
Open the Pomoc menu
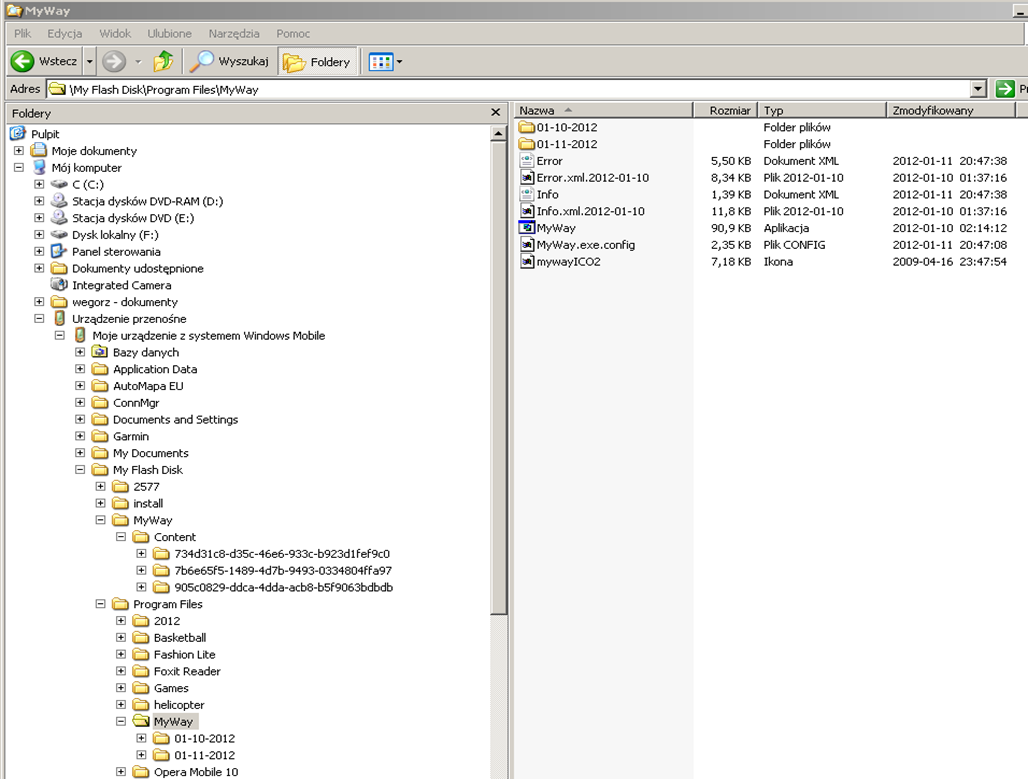point(292,33)
